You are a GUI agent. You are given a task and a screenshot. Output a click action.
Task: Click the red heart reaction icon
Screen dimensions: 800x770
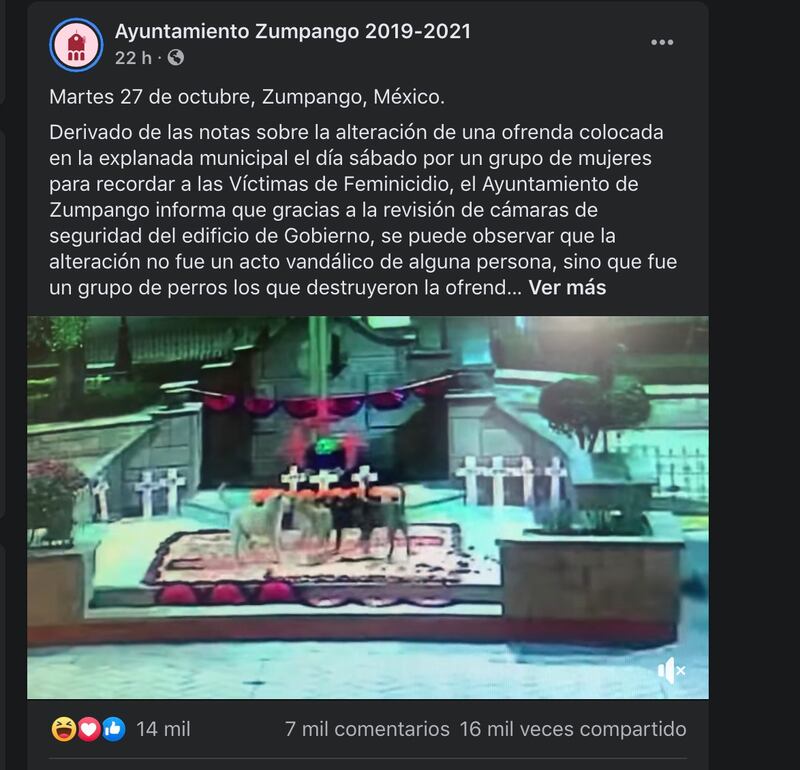(89, 729)
